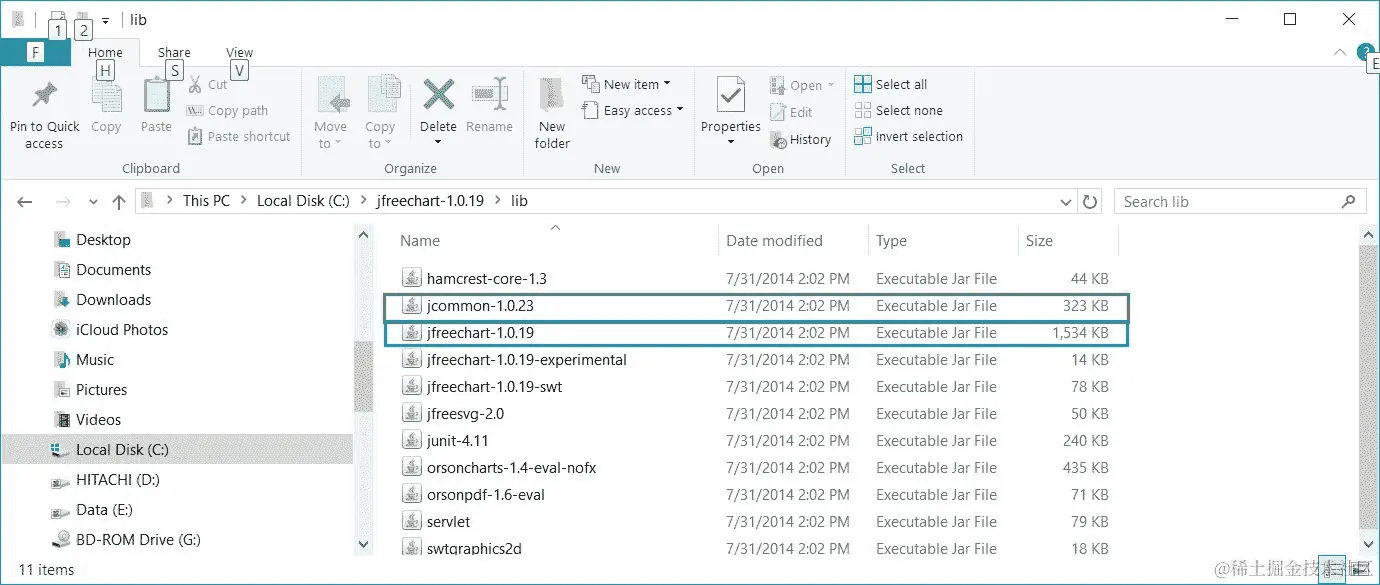Screen dimensions: 1380x585
Task: Expand the Delete dropdown arrow
Action: [438, 143]
